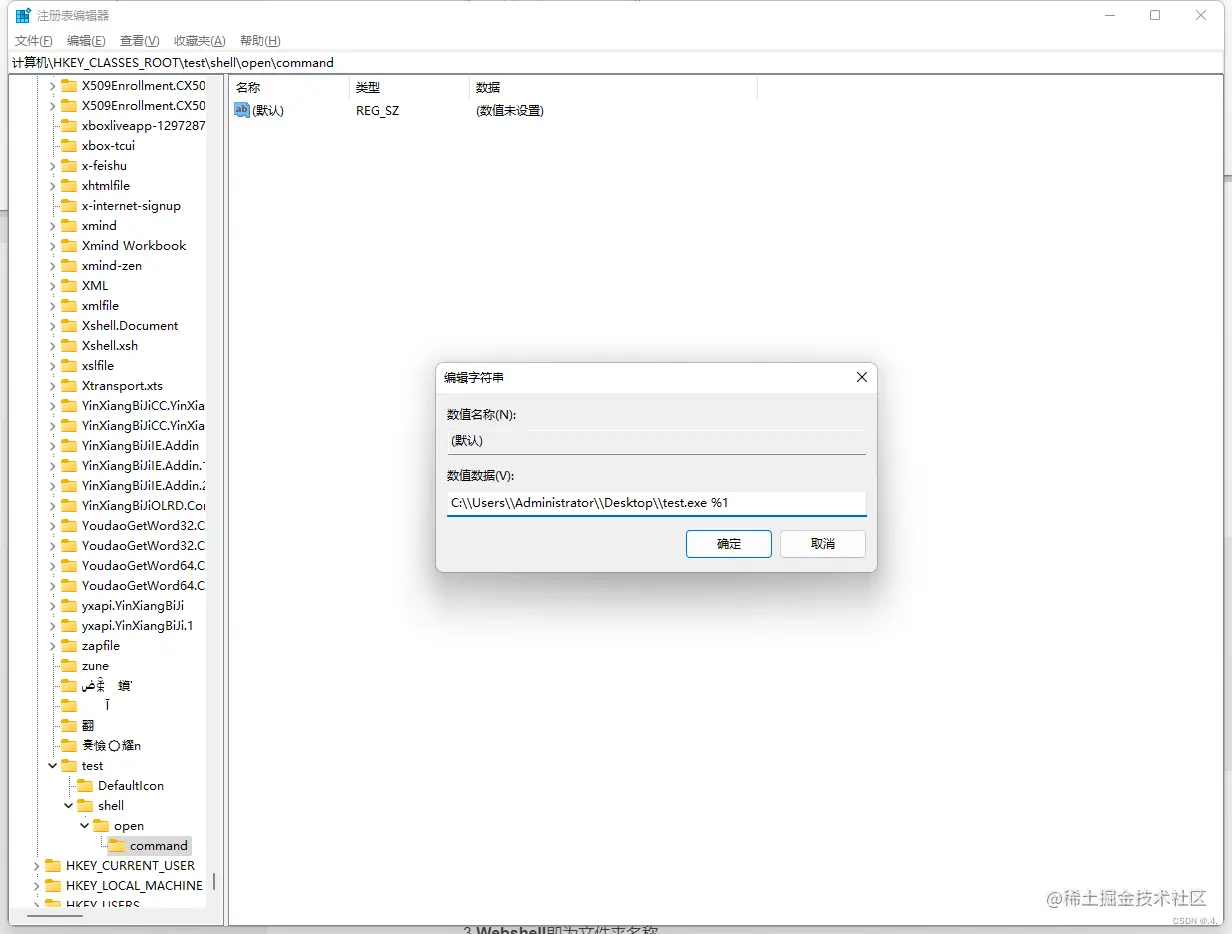Expand the HKEY_LOCAL_MACHINE hive

(37, 886)
